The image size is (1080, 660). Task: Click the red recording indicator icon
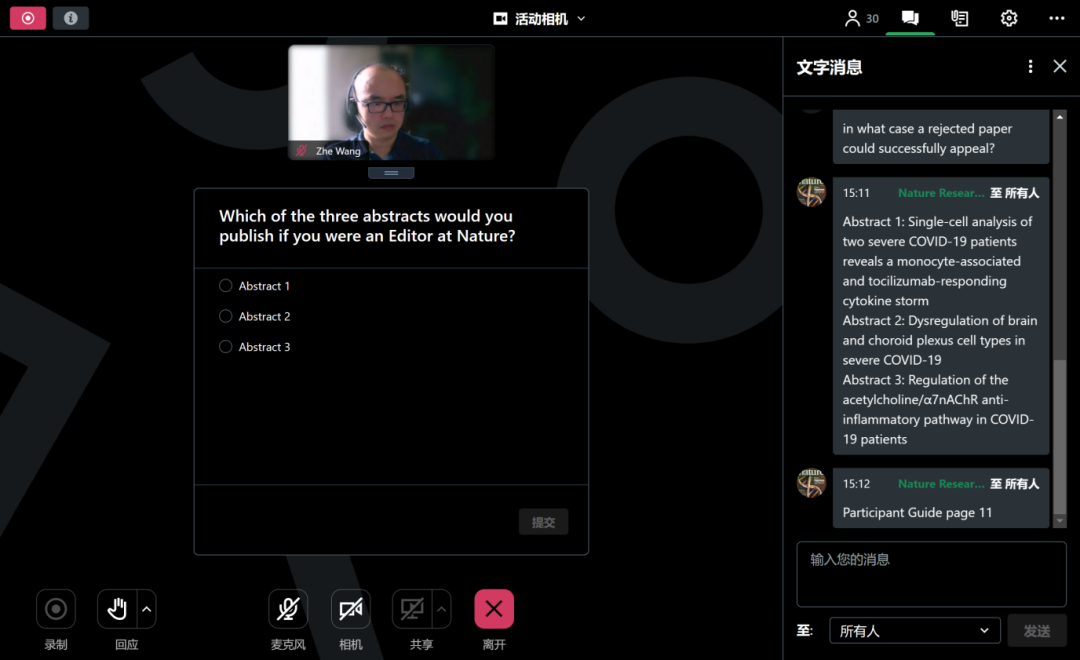(x=28, y=18)
